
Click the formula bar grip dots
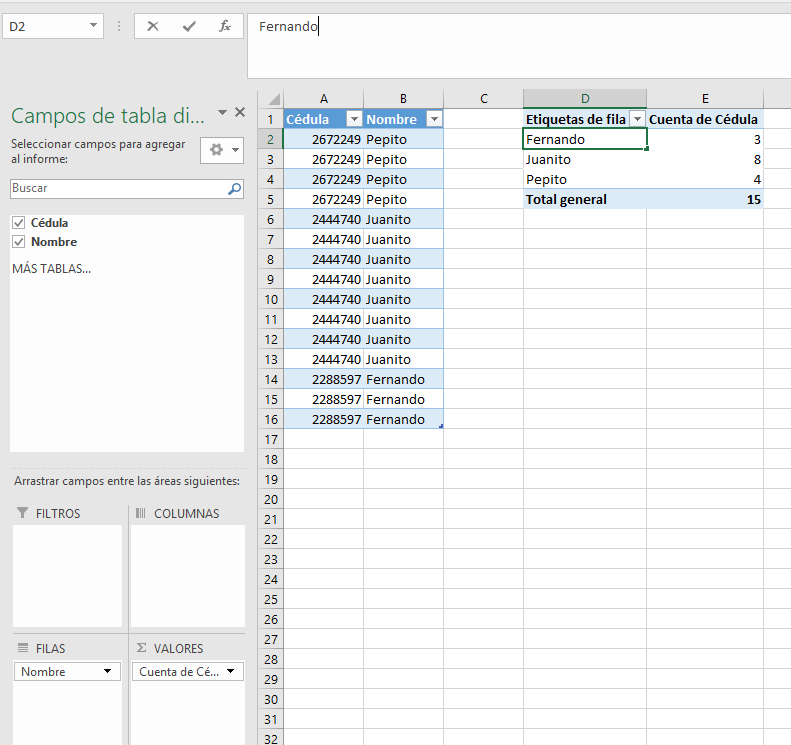tap(119, 26)
